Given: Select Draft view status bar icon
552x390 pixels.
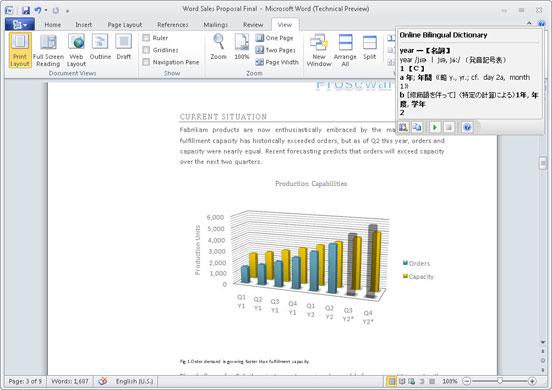Looking at the screenshot, I should 432,381.
